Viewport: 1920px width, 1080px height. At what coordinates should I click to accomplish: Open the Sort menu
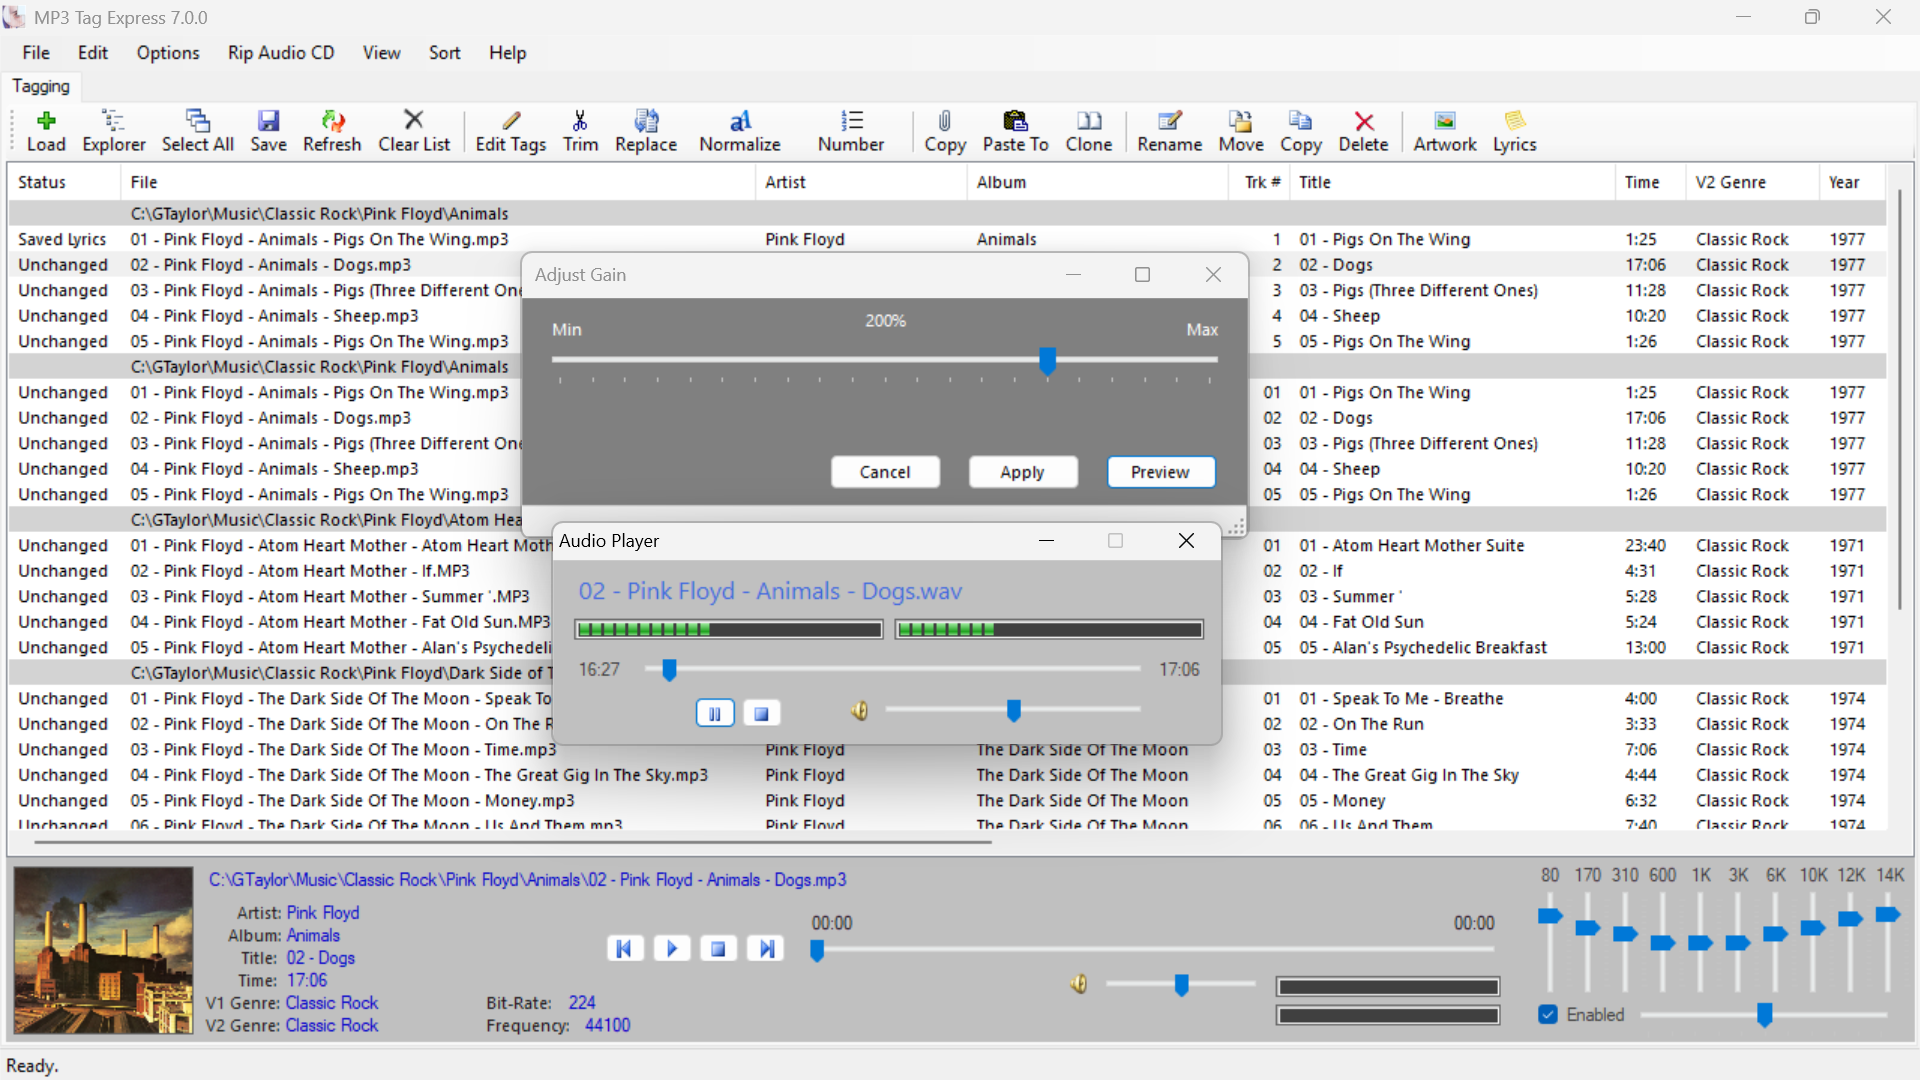pyautogui.click(x=445, y=53)
